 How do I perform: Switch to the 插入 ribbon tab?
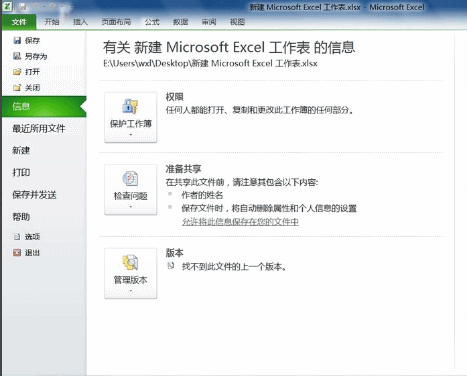[x=80, y=22]
